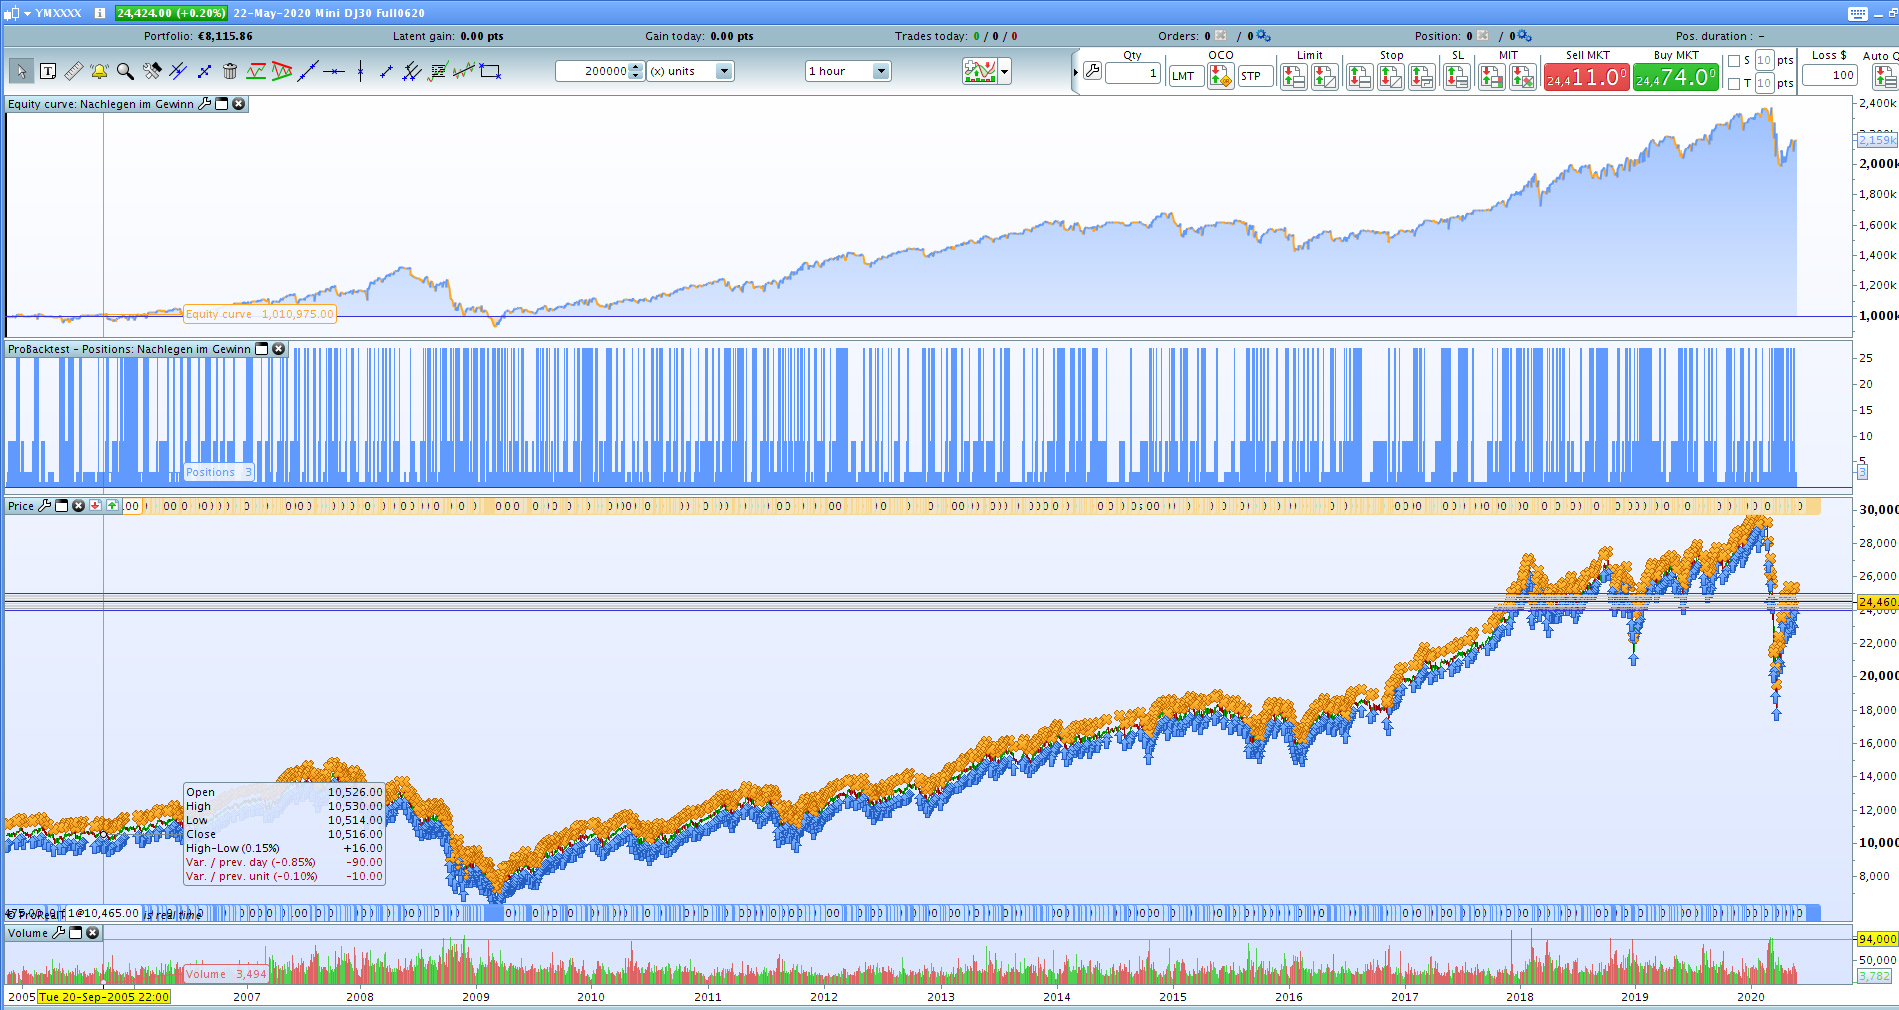The image size is (1899, 1010).
Task: Click the cancel all Orders X icon
Action: 1220,36
